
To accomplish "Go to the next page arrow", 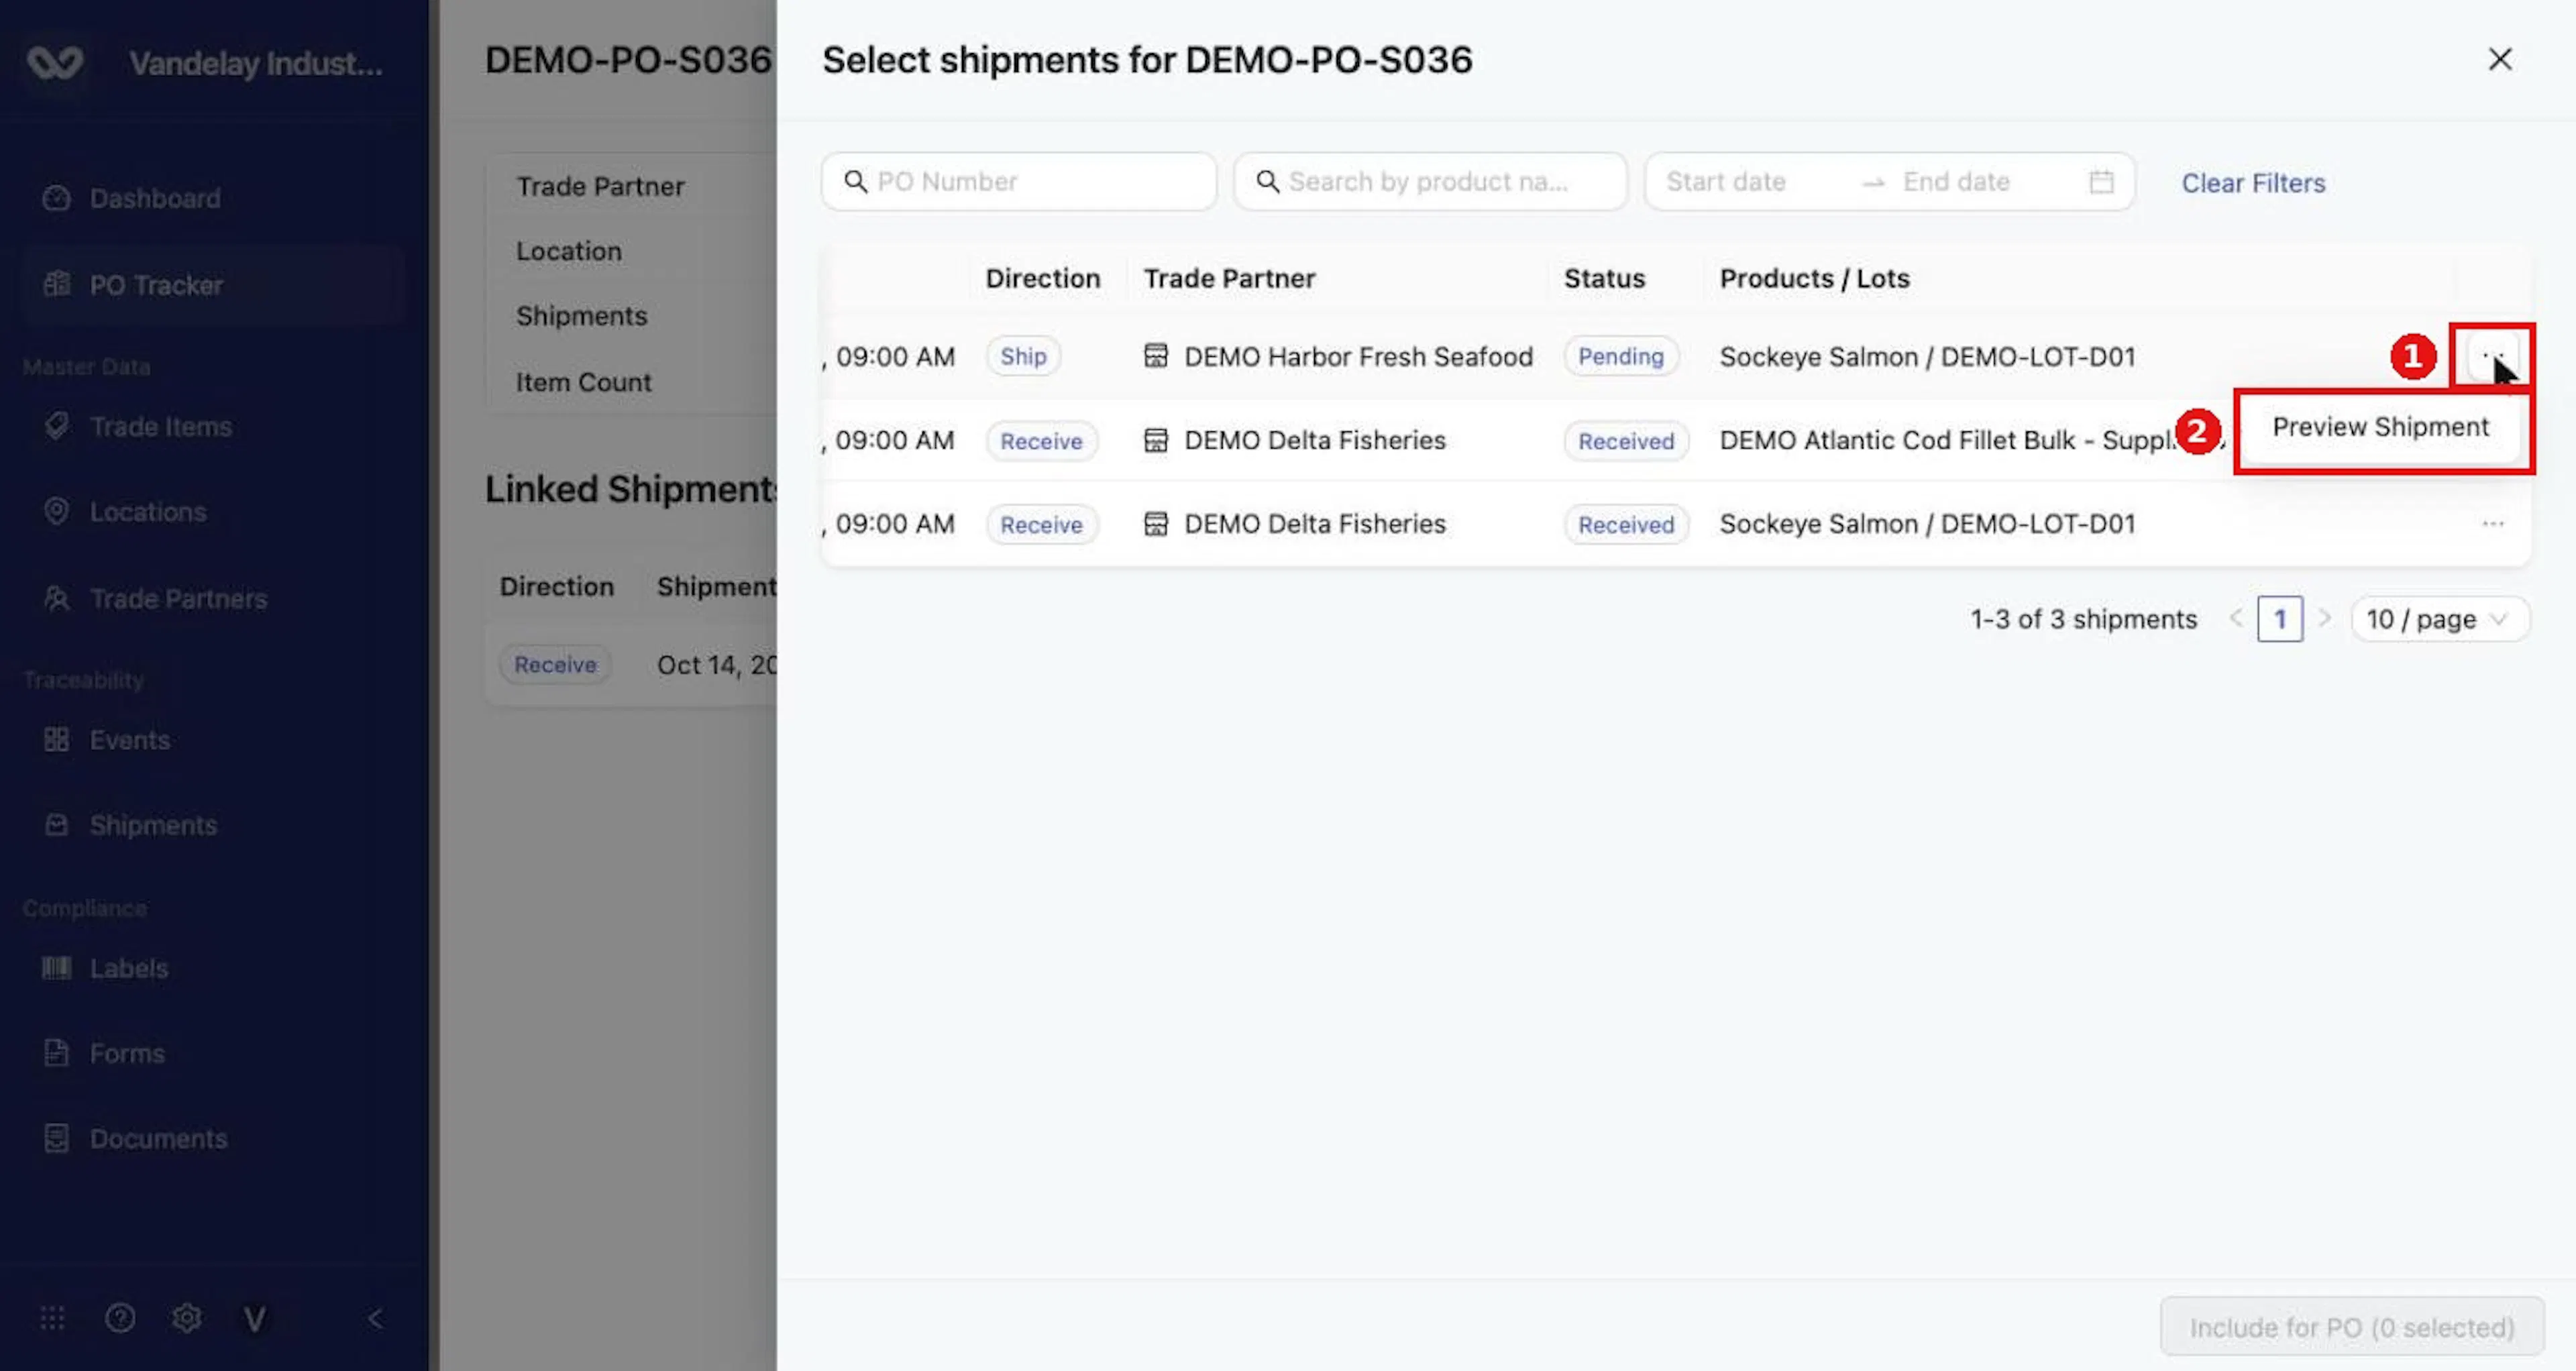I will (x=2325, y=619).
